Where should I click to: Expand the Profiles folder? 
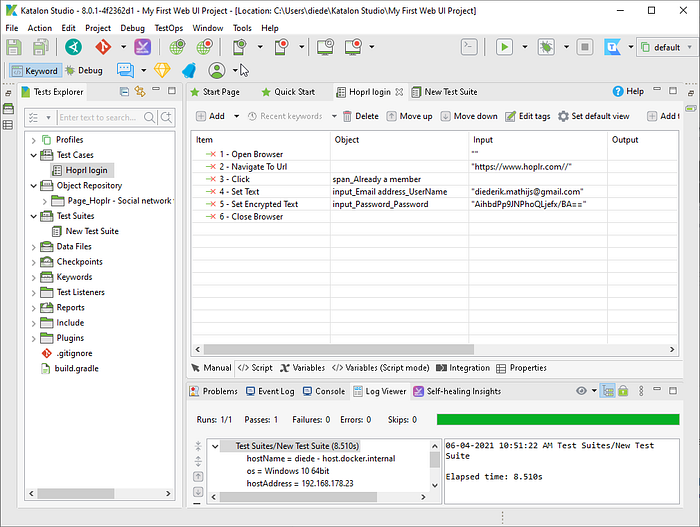(33, 140)
